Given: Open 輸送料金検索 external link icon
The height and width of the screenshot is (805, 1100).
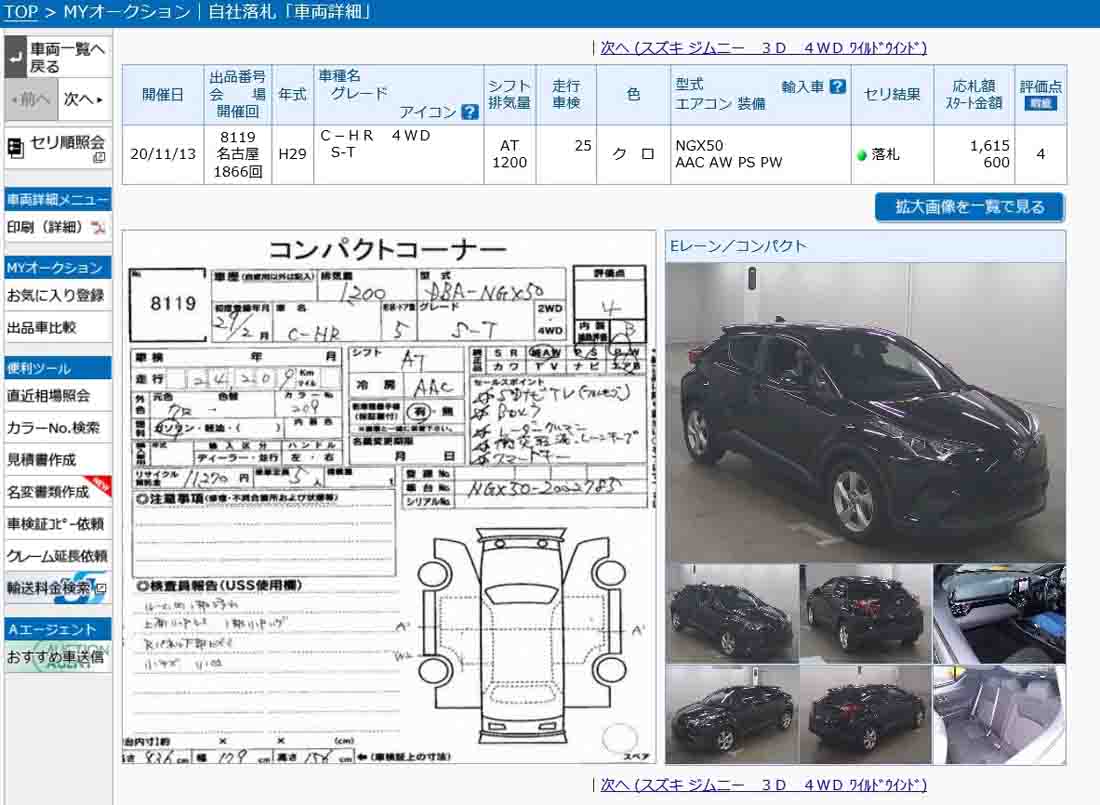Looking at the screenshot, I should point(99,588).
